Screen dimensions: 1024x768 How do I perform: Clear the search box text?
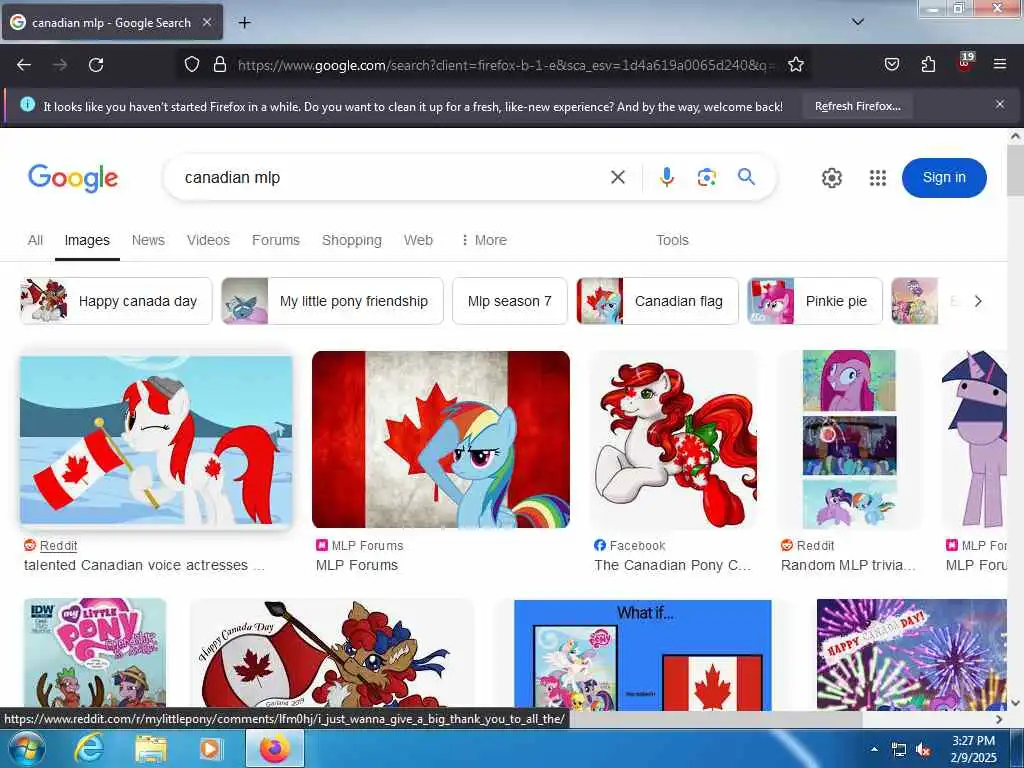pyautogui.click(x=618, y=177)
